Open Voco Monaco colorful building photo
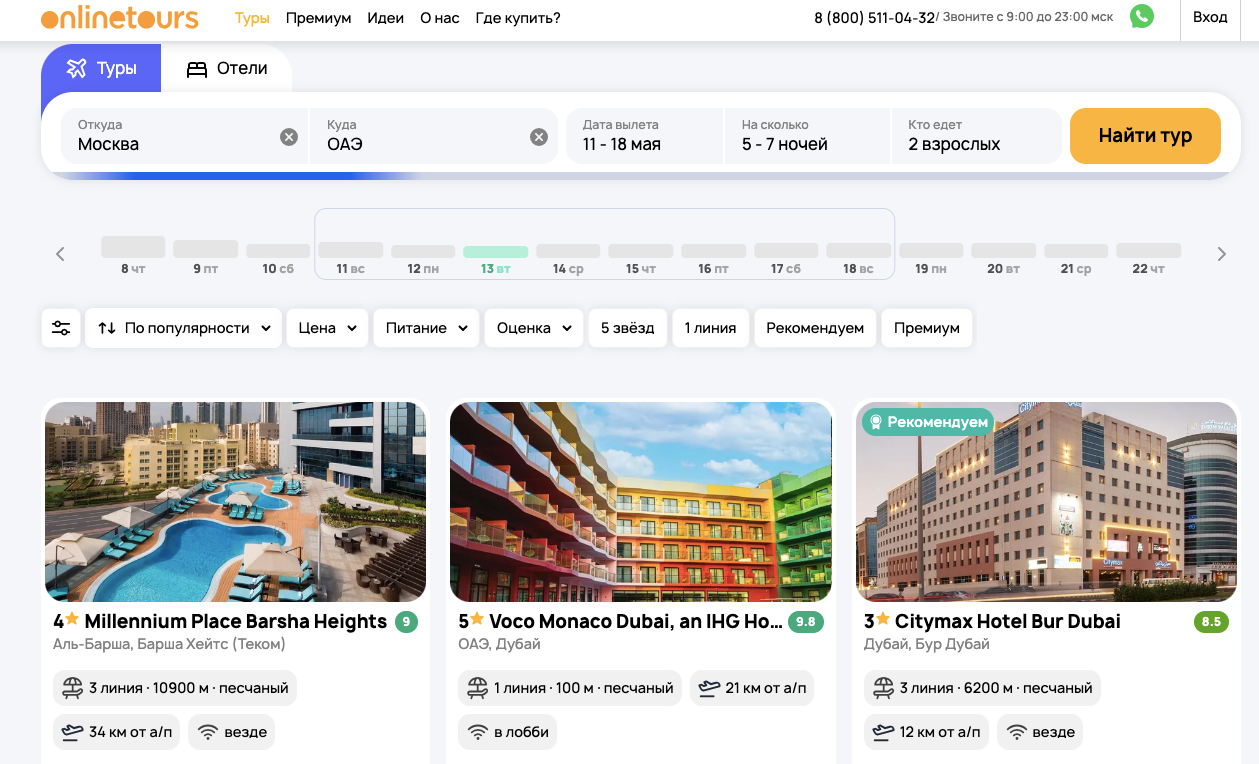The height and width of the screenshot is (764, 1259). click(641, 502)
